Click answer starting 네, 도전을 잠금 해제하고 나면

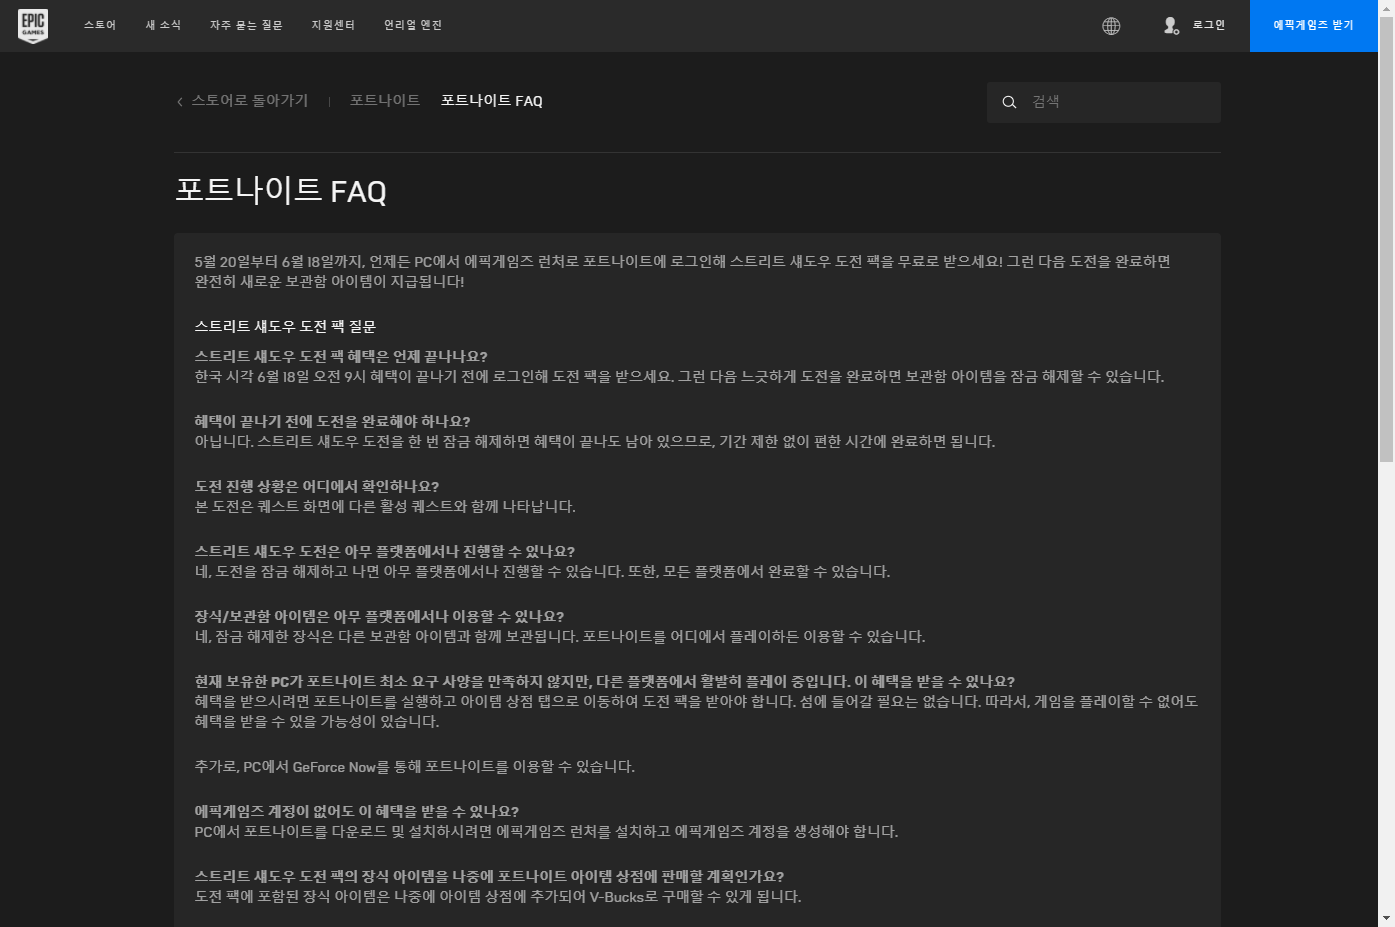[x=542, y=572]
